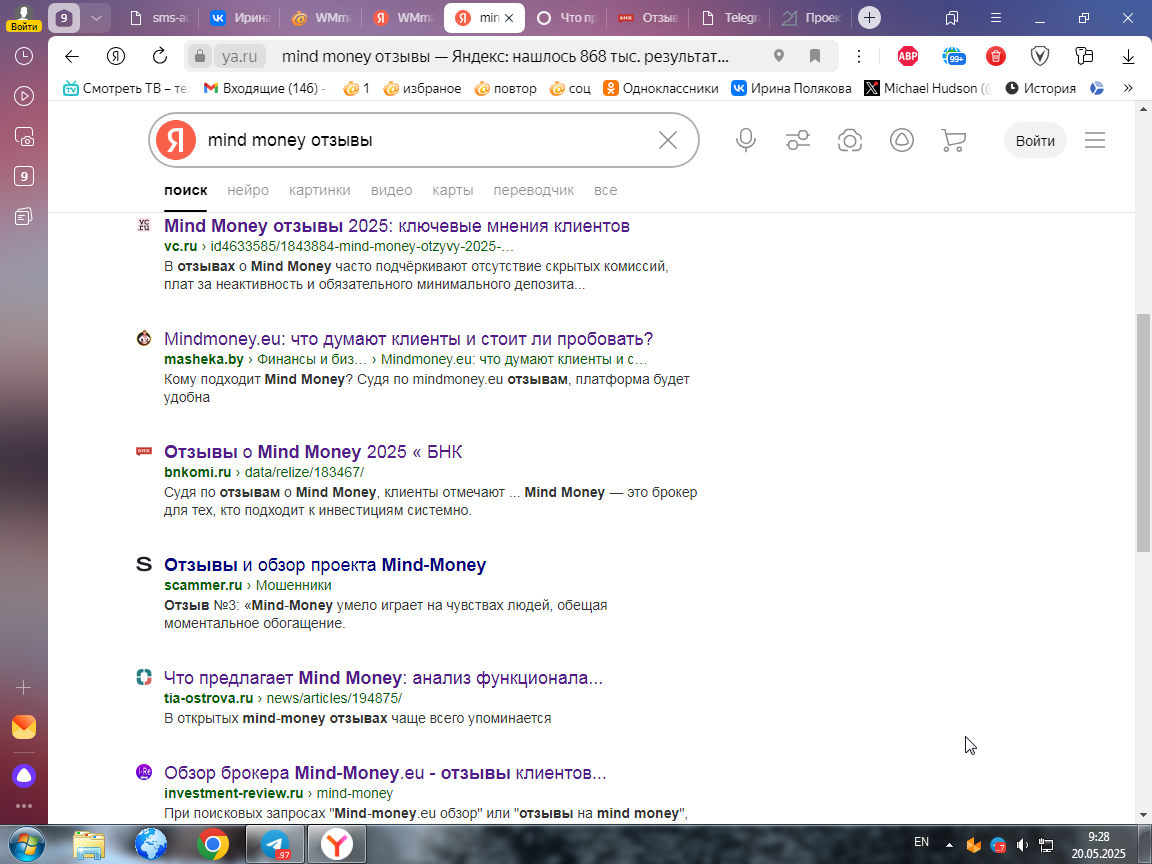Close the active mind money tab
Screen dimensions: 1152x864
pyautogui.click(x=509, y=18)
